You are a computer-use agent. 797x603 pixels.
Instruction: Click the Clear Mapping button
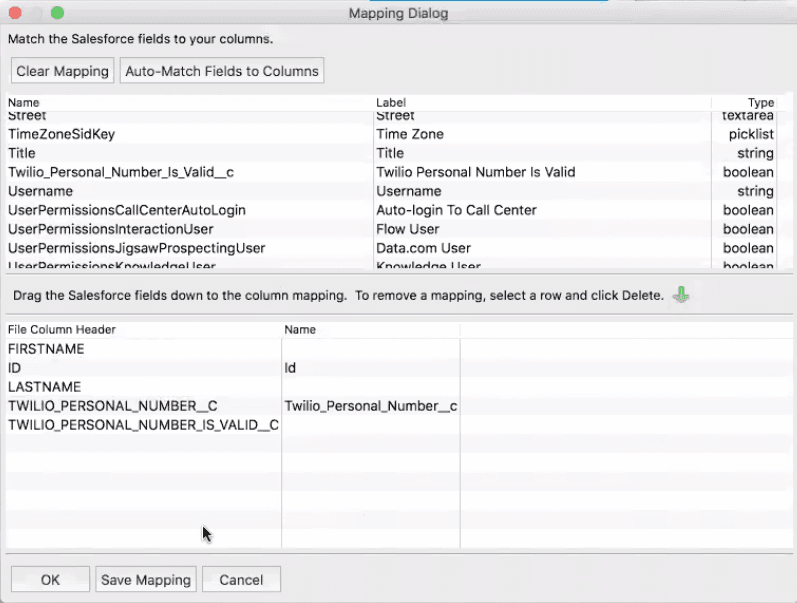pyautogui.click(x=62, y=71)
